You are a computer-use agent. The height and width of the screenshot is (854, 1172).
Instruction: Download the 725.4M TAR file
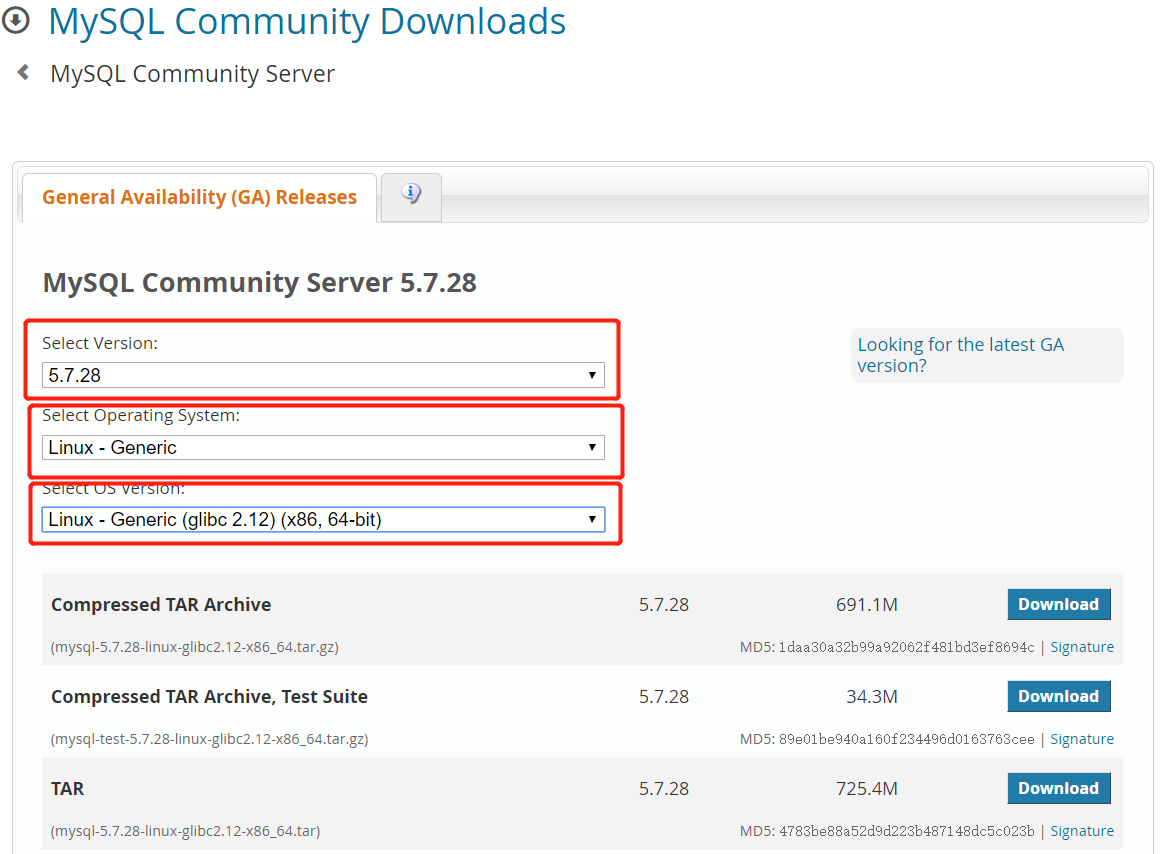pyautogui.click(x=1058, y=788)
